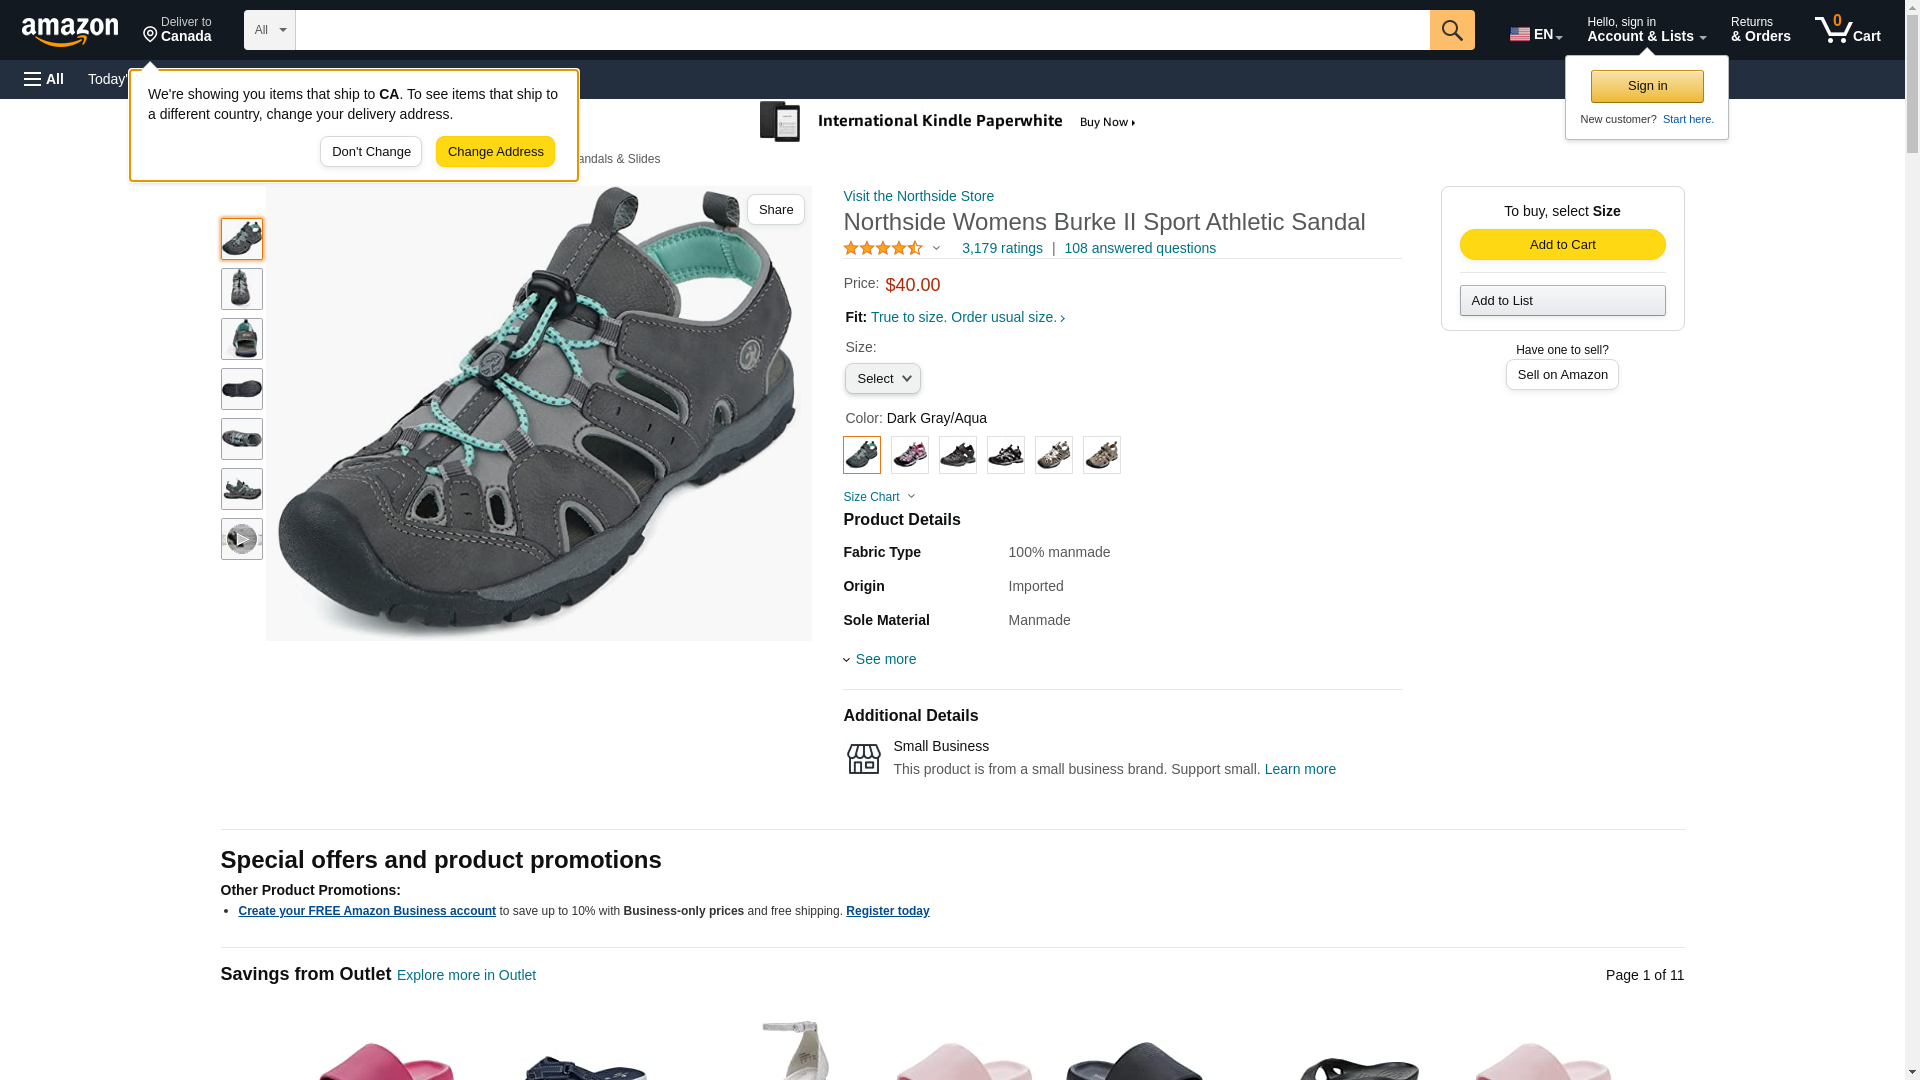Select the Dark Gray/Aqua color swatch
The width and height of the screenshot is (1920, 1080).
(861, 456)
